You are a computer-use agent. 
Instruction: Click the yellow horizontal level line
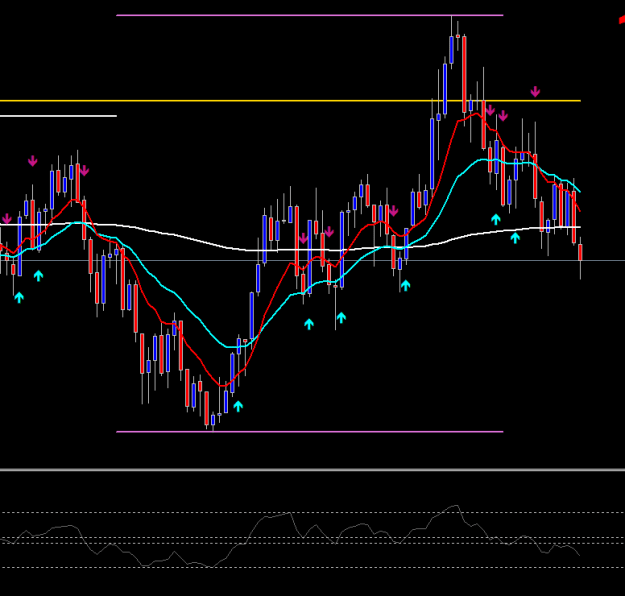(x=290, y=101)
